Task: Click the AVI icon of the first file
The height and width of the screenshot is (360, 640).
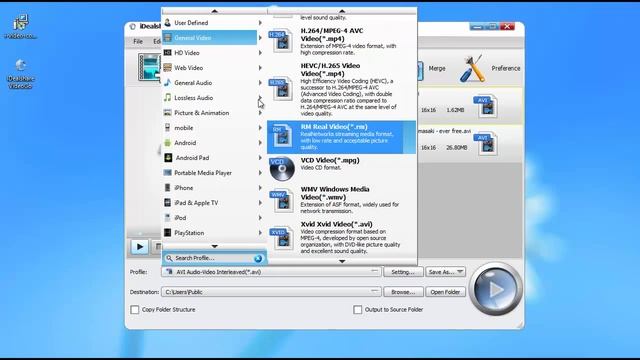Action: (x=485, y=107)
